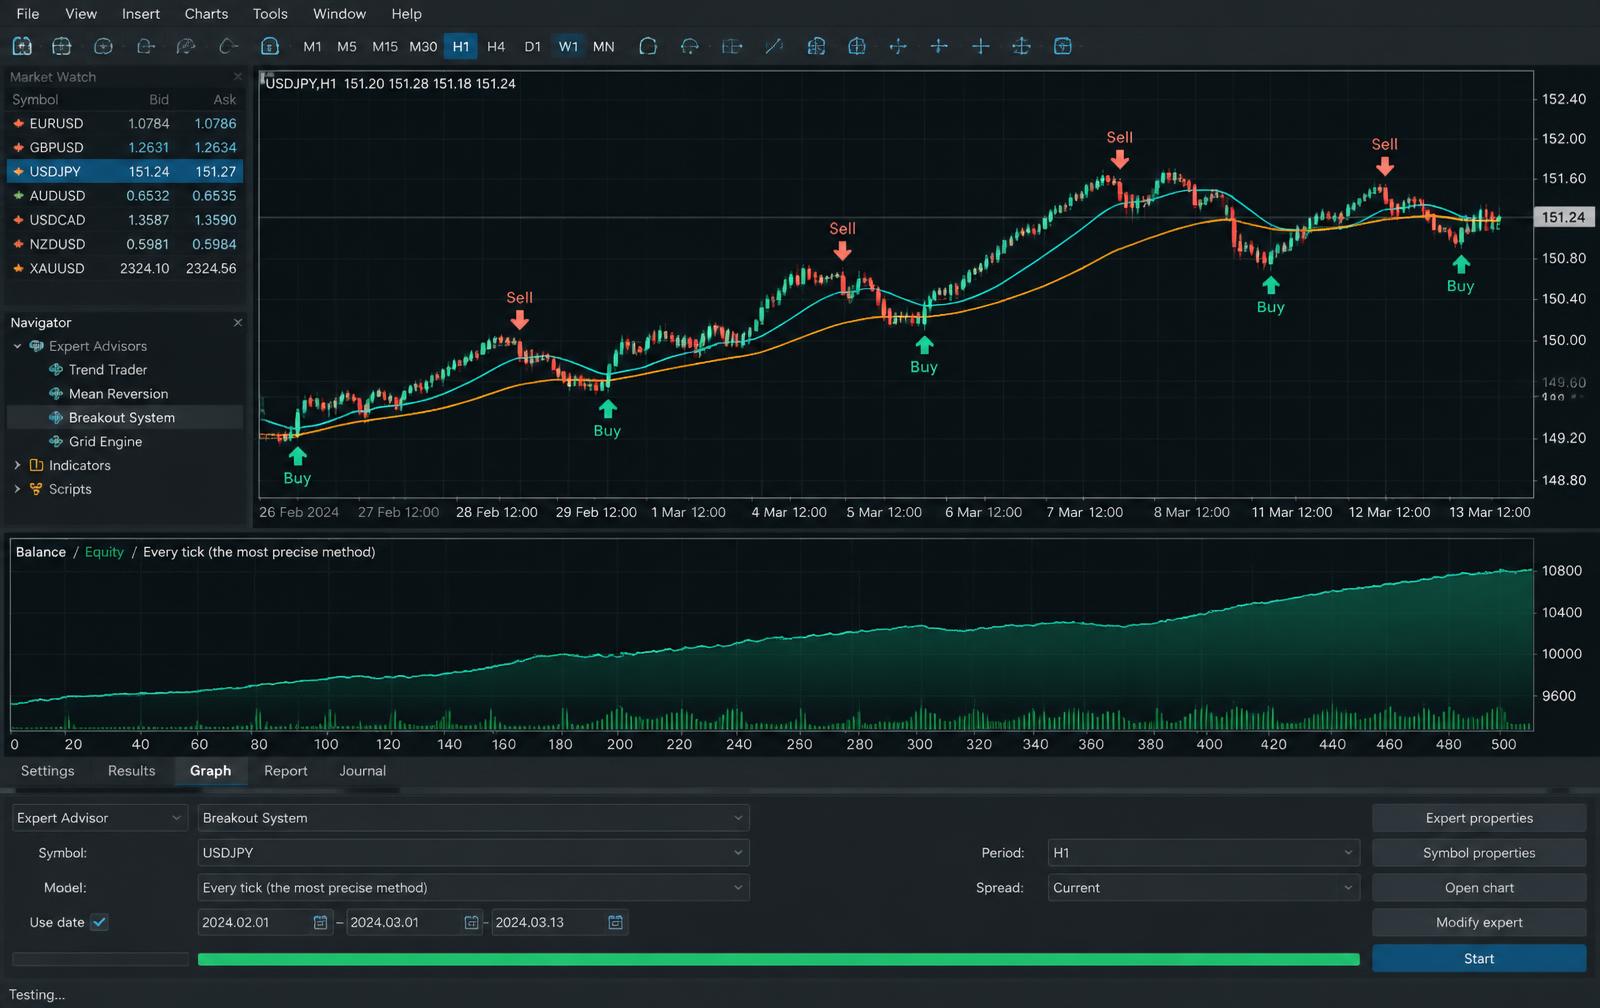Switch to the Journal tab
The image size is (1600, 1008).
[x=362, y=771]
